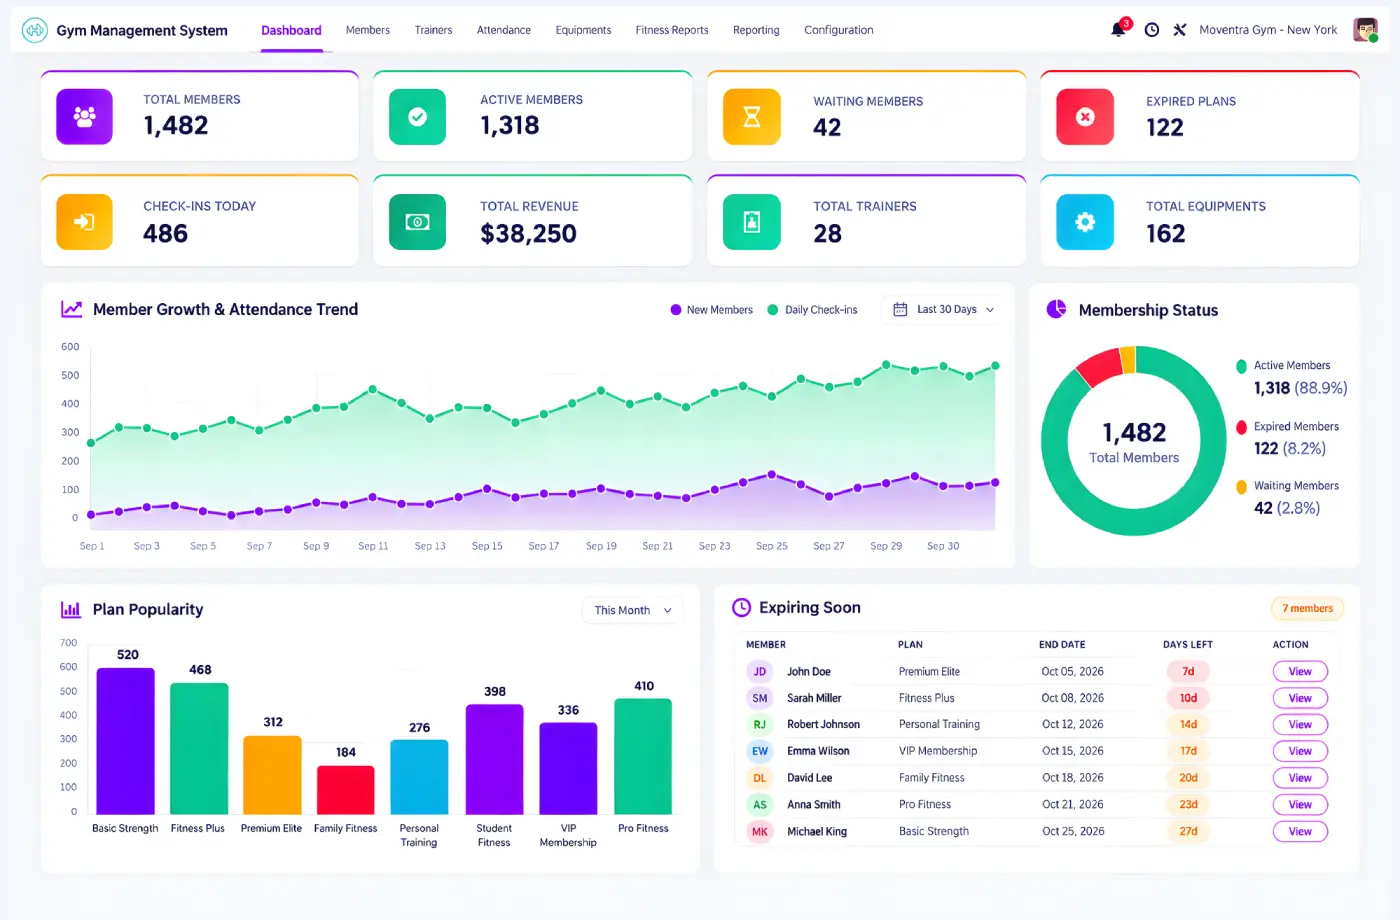Click the Total Revenue money icon
Viewport: 1400px width, 920px height.
pos(418,222)
